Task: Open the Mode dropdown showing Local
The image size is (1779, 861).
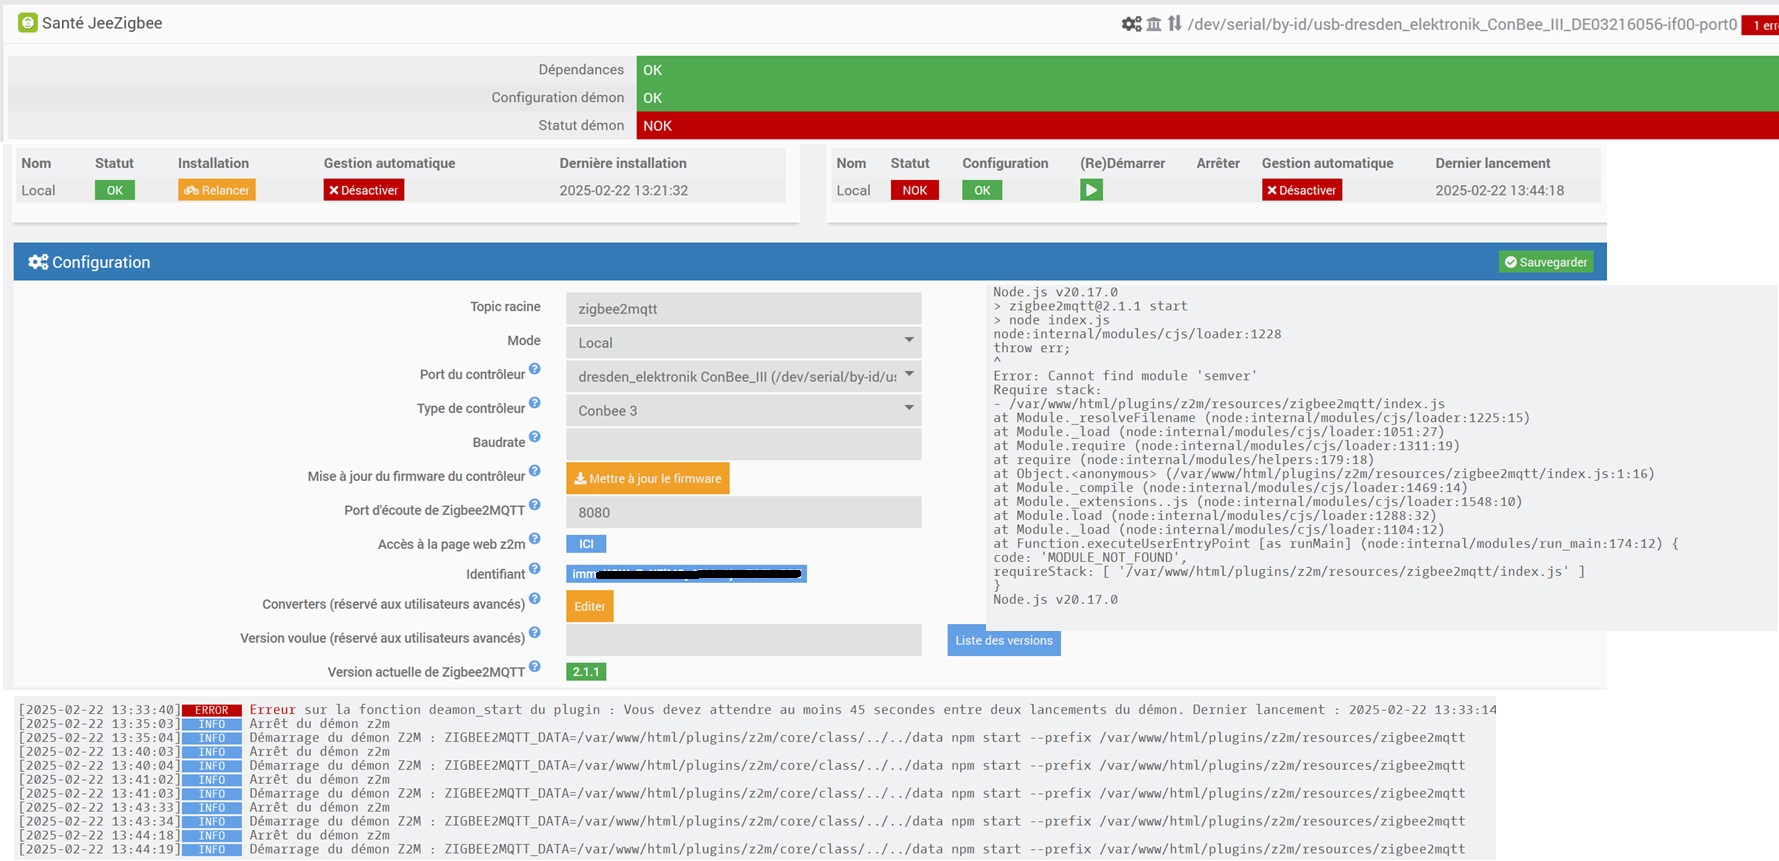Action: 743,342
